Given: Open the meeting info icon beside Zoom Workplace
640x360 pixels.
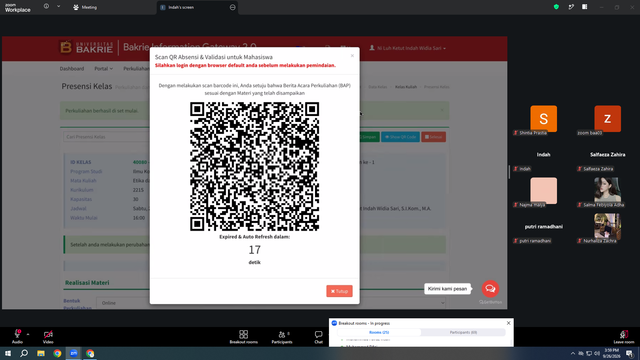Looking at the screenshot, I should (46, 7).
